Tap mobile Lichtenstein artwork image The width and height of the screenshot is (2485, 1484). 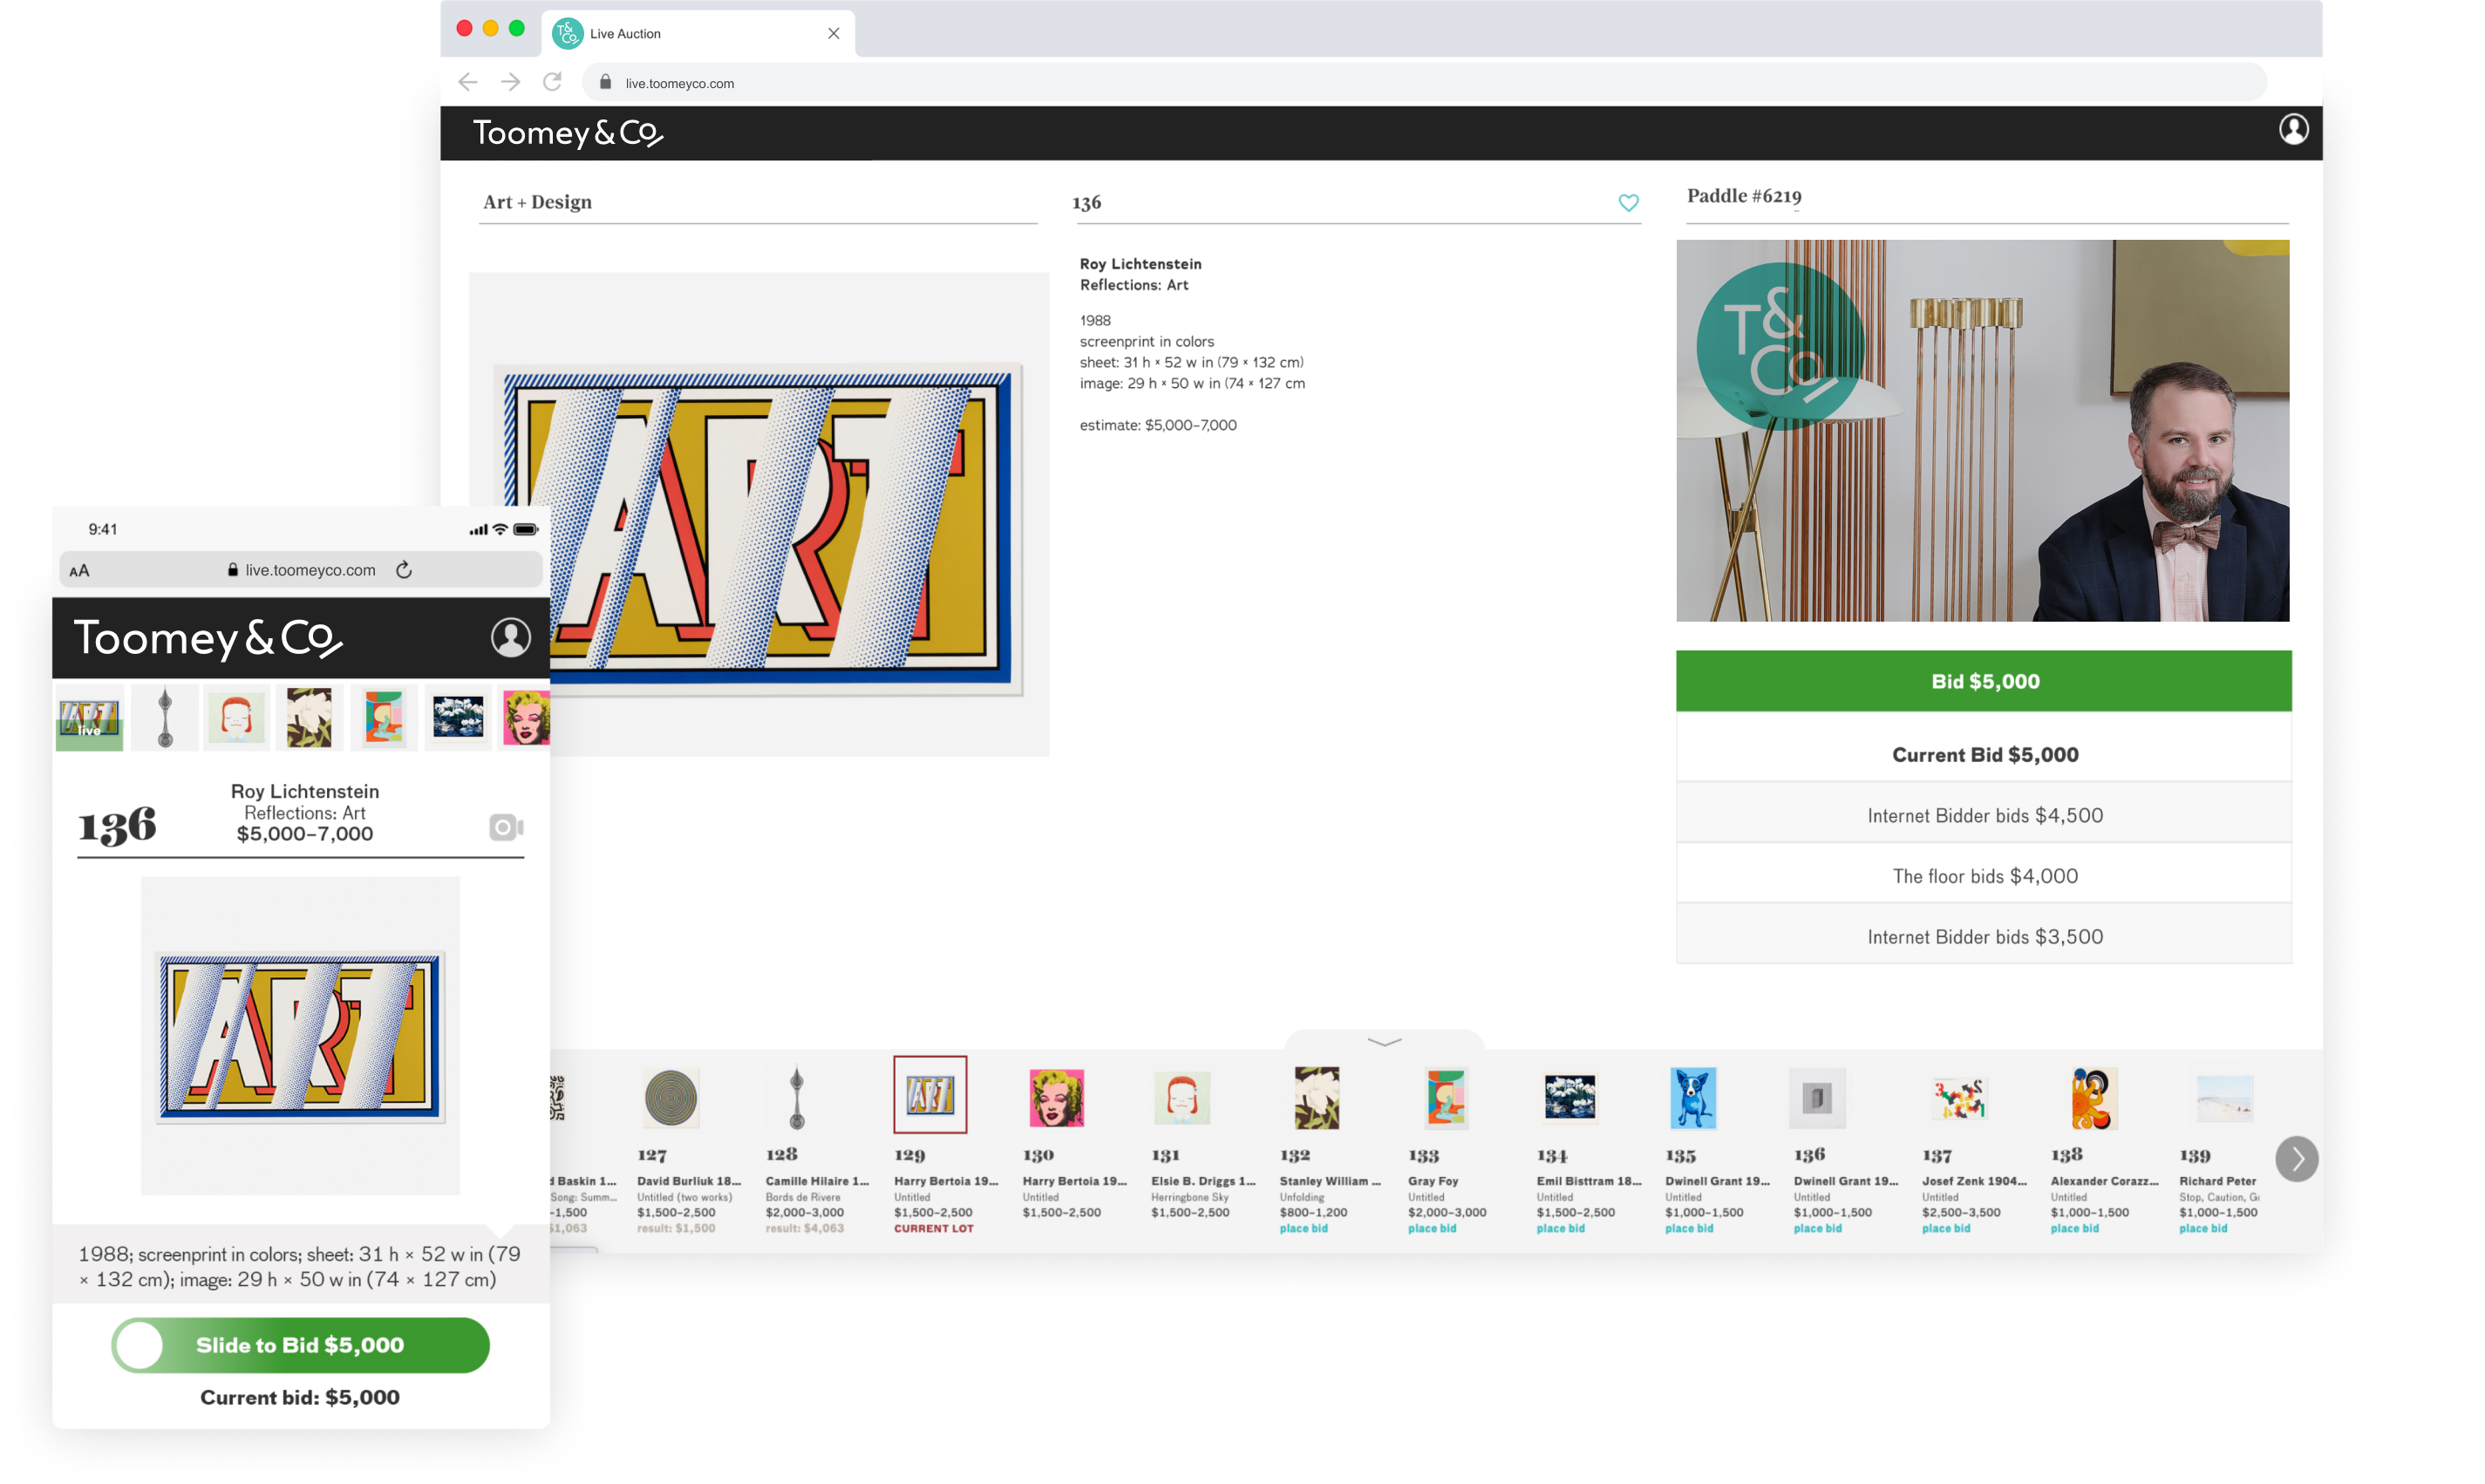tap(300, 1036)
